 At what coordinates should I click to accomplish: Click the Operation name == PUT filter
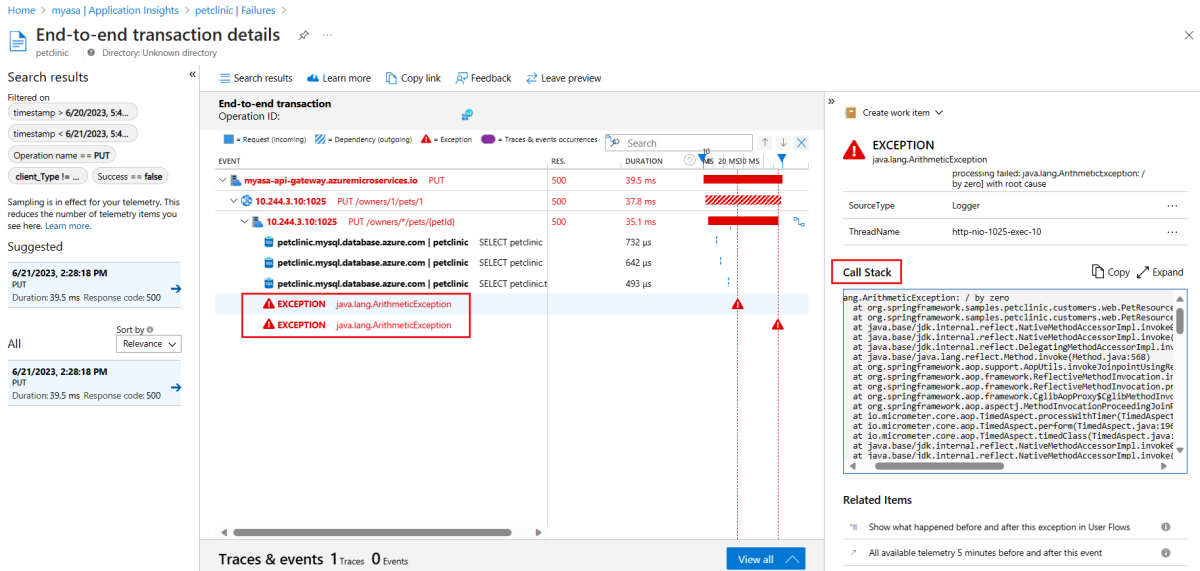[62, 155]
